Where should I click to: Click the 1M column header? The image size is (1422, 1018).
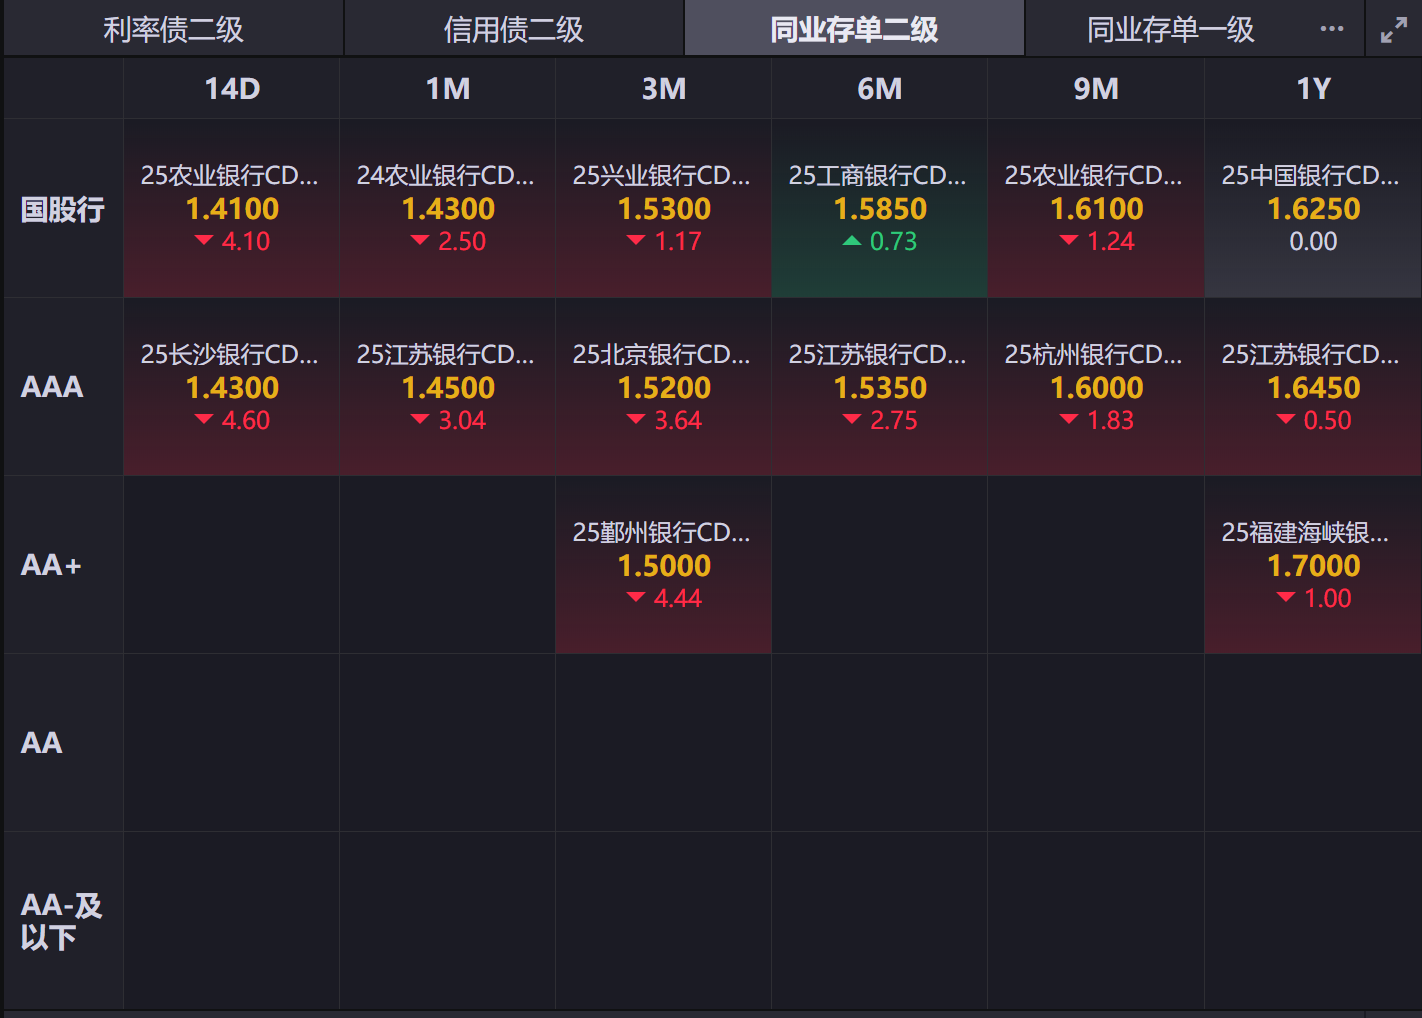(448, 89)
